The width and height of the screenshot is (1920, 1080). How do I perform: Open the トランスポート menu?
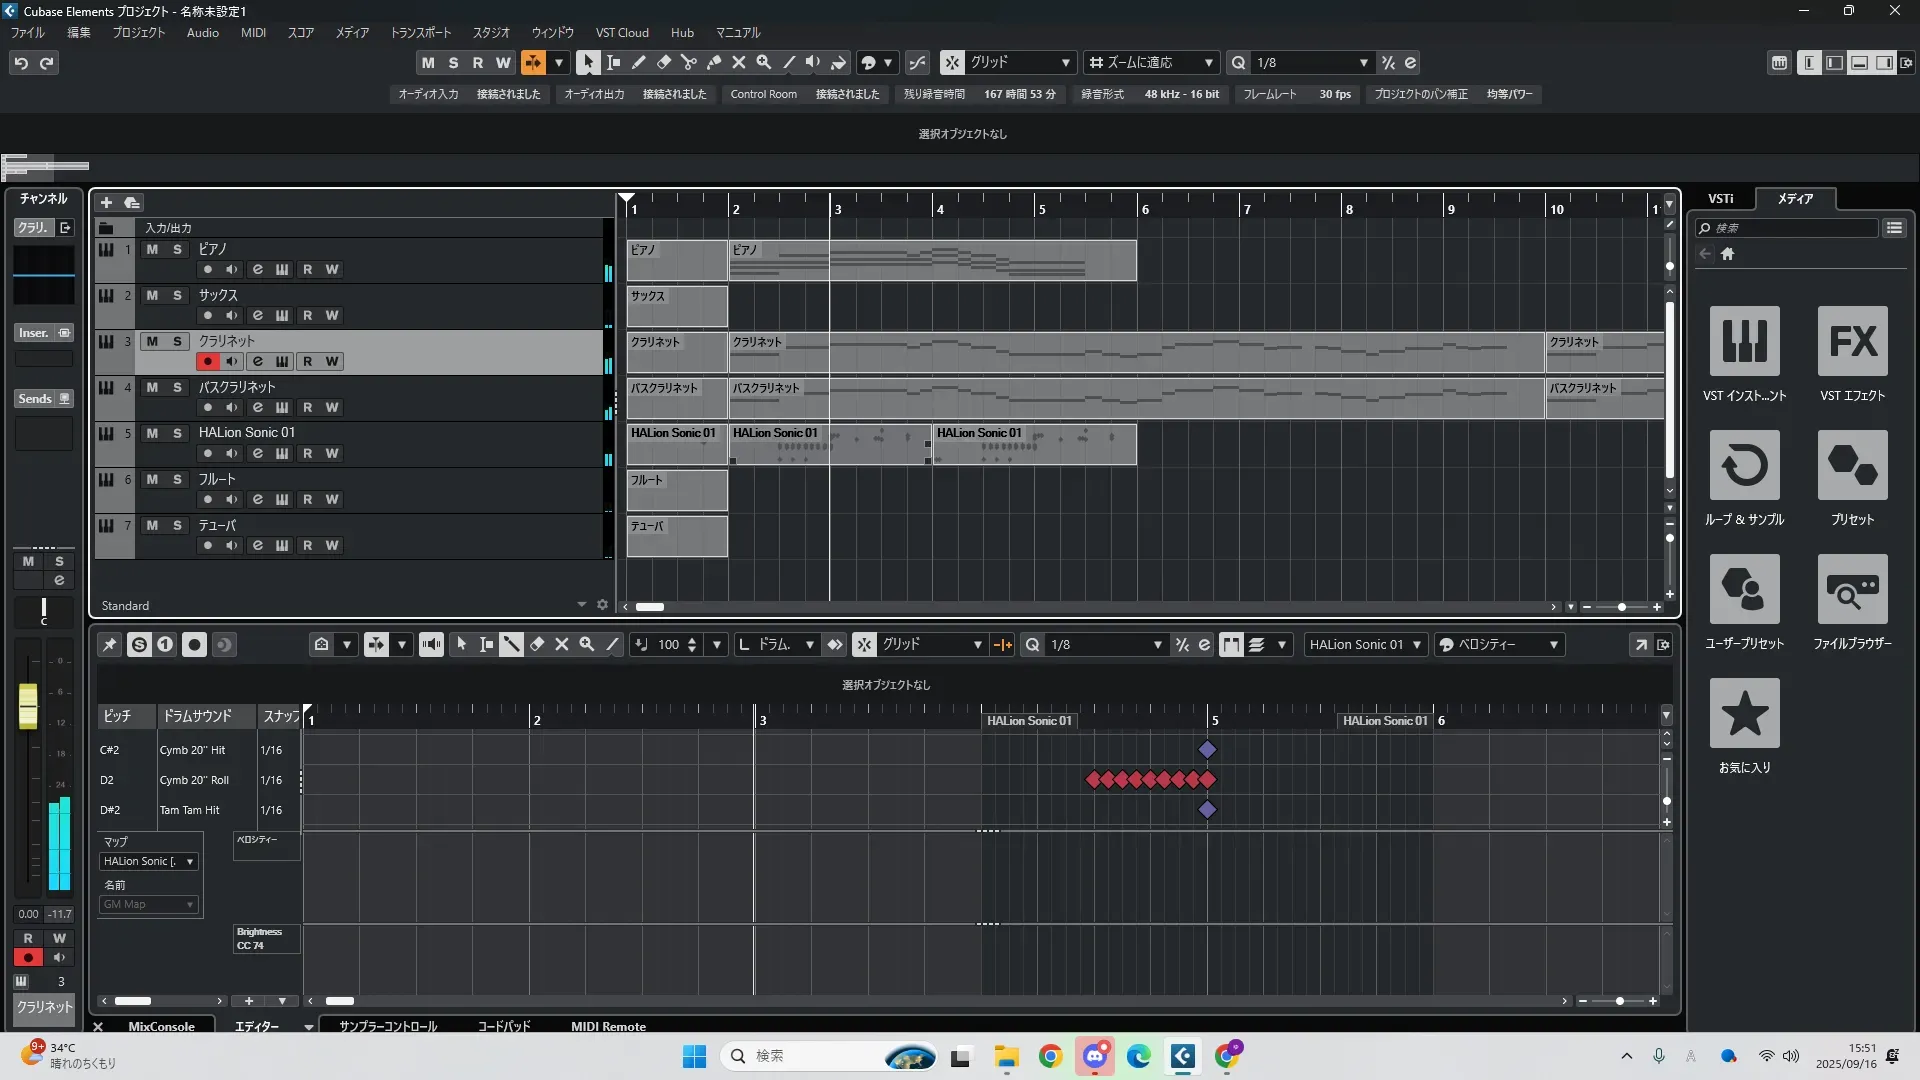[x=420, y=33]
